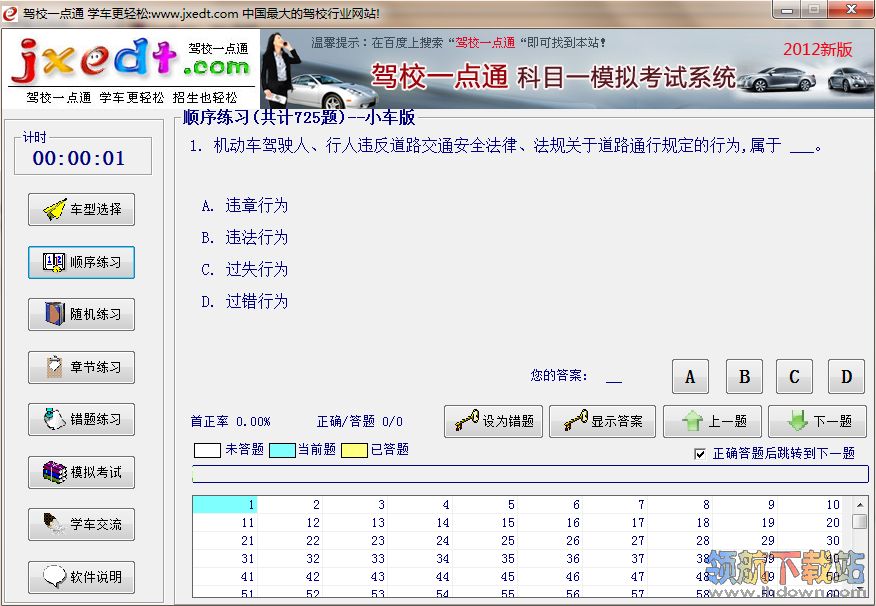Jump to question 45 in the grid
Image resolution: width=876 pixels, height=606 pixels.
click(x=484, y=576)
